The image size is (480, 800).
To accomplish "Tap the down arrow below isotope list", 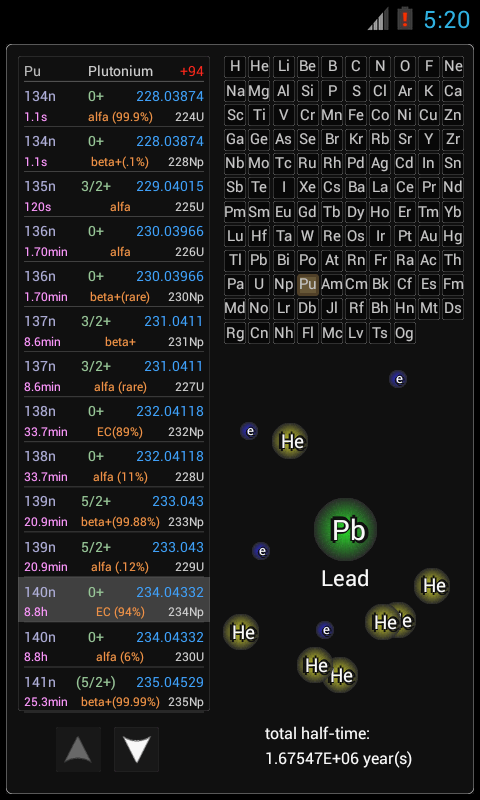I will (x=136, y=749).
